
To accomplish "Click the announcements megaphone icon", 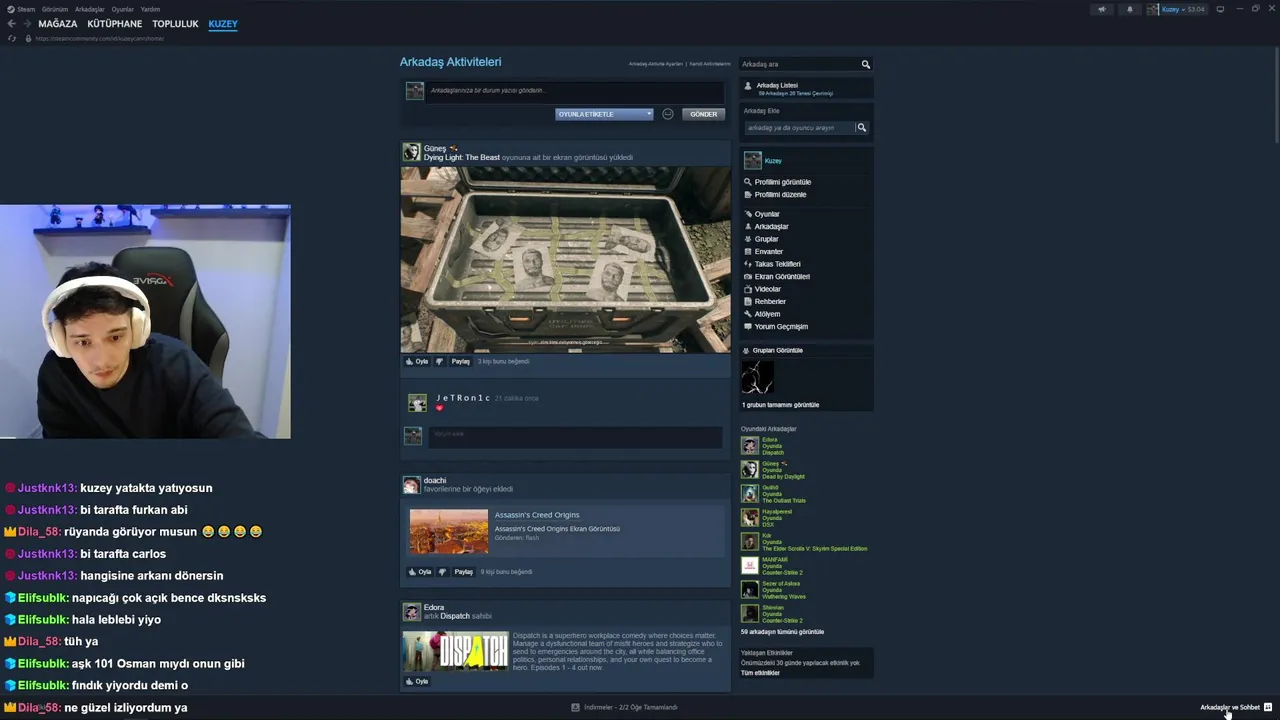I will pyautogui.click(x=1102, y=9).
